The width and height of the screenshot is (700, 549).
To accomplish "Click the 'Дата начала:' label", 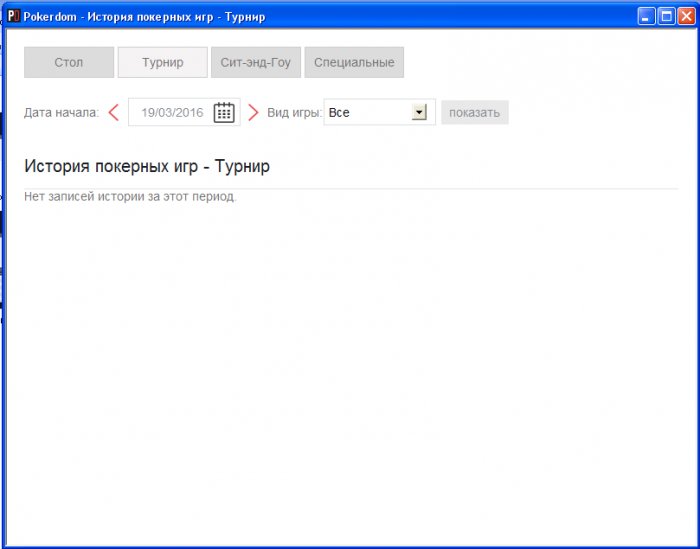I will [62, 112].
